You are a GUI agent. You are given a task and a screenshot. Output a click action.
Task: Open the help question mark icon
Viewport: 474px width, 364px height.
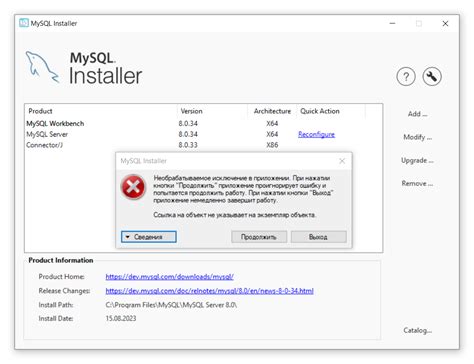point(406,77)
